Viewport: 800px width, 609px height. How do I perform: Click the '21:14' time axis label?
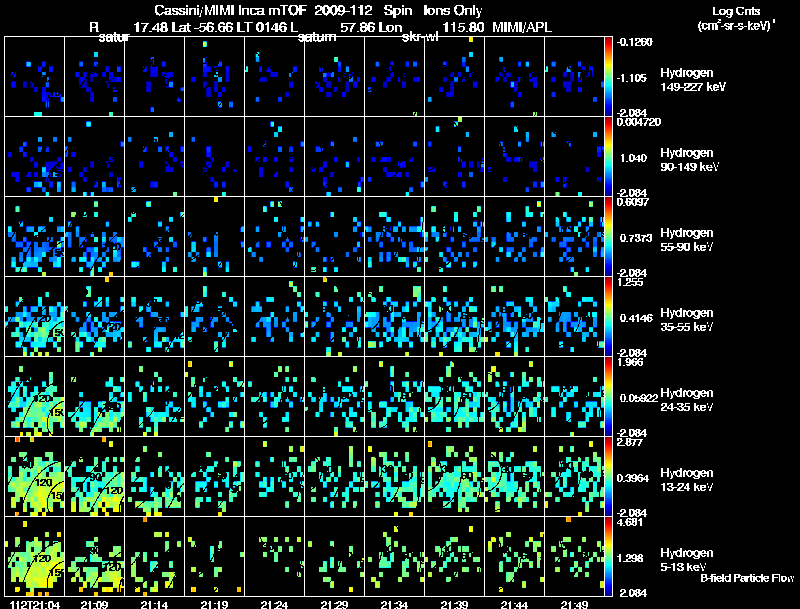click(154, 604)
